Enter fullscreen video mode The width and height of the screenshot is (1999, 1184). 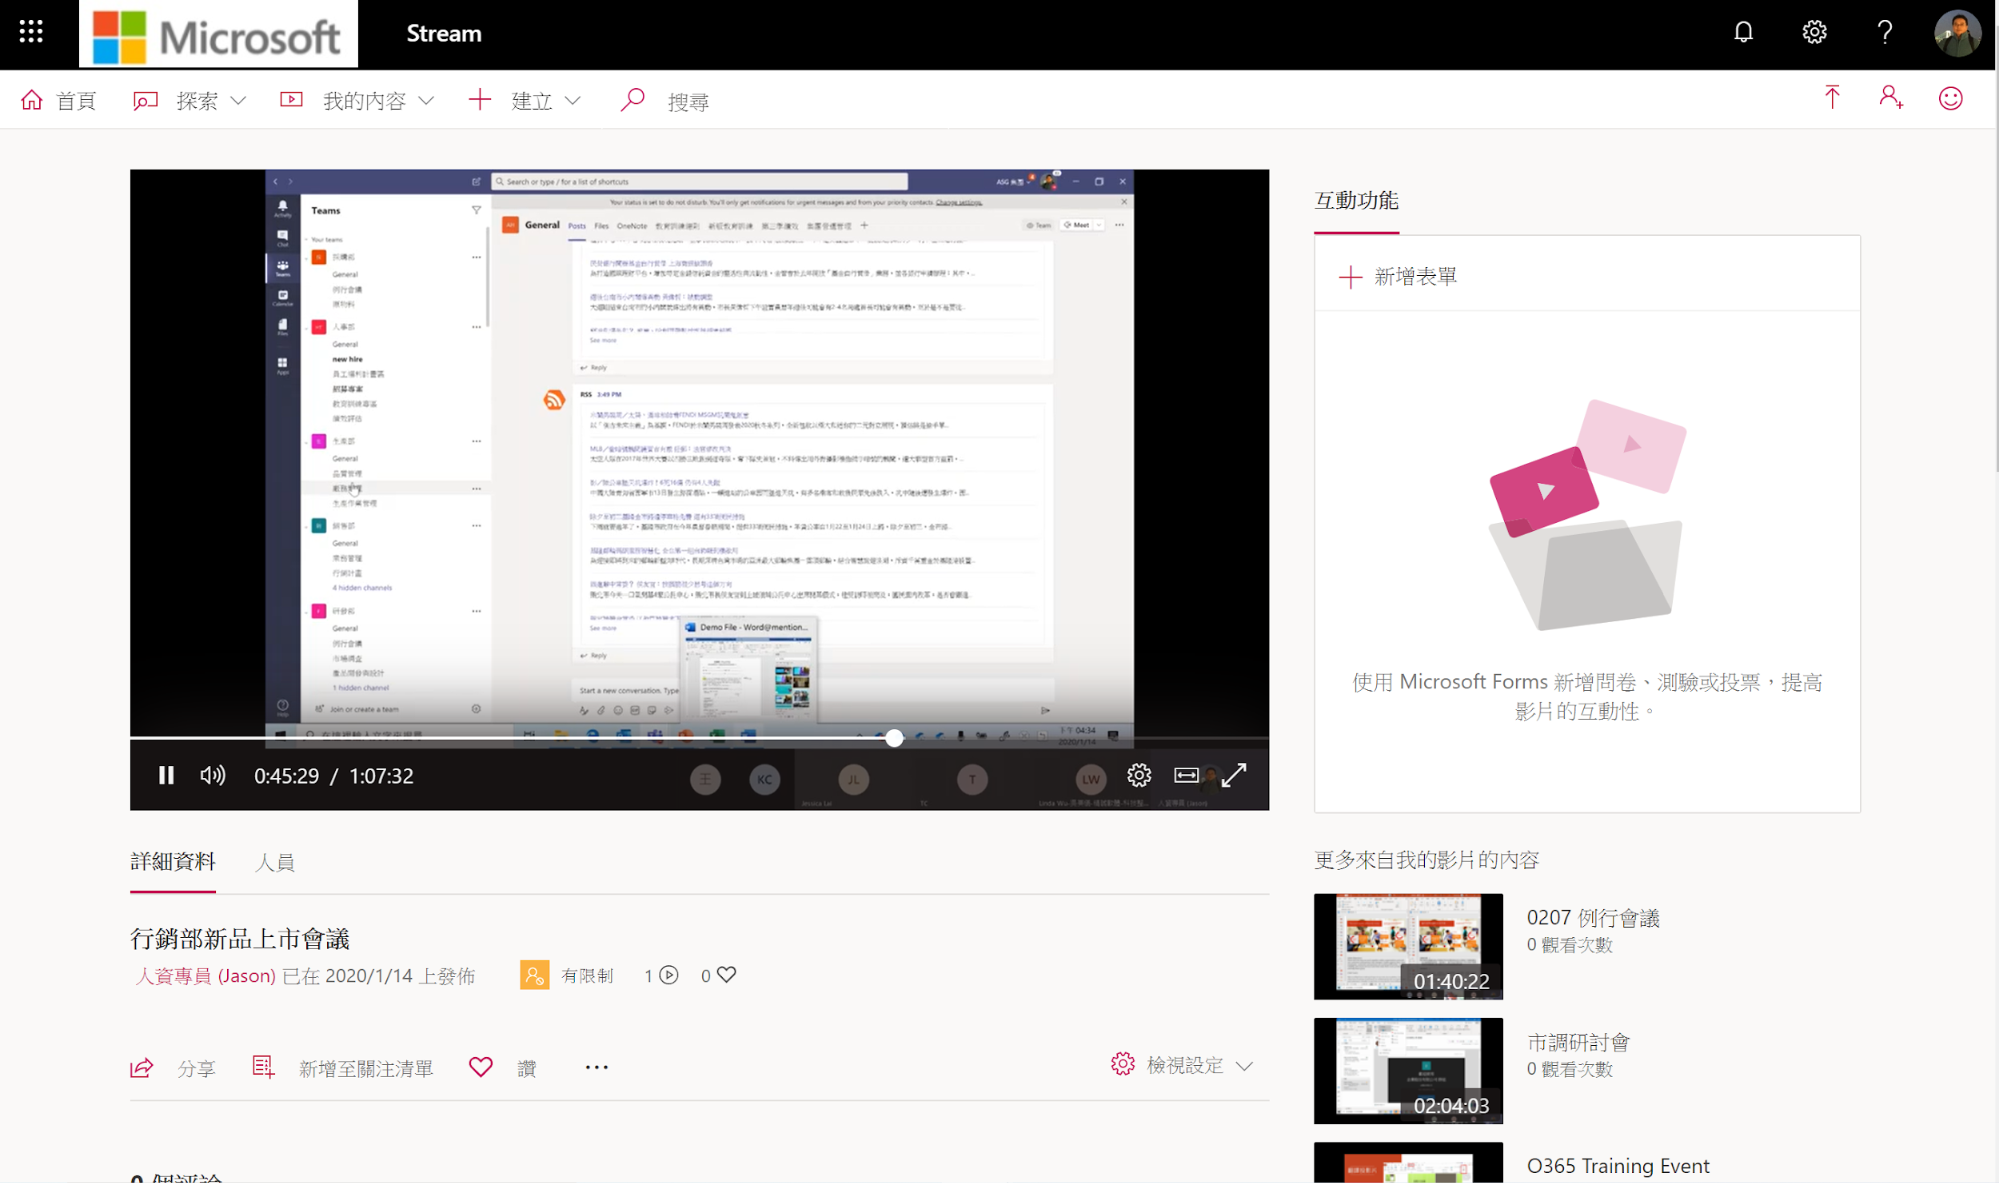pos(1234,775)
